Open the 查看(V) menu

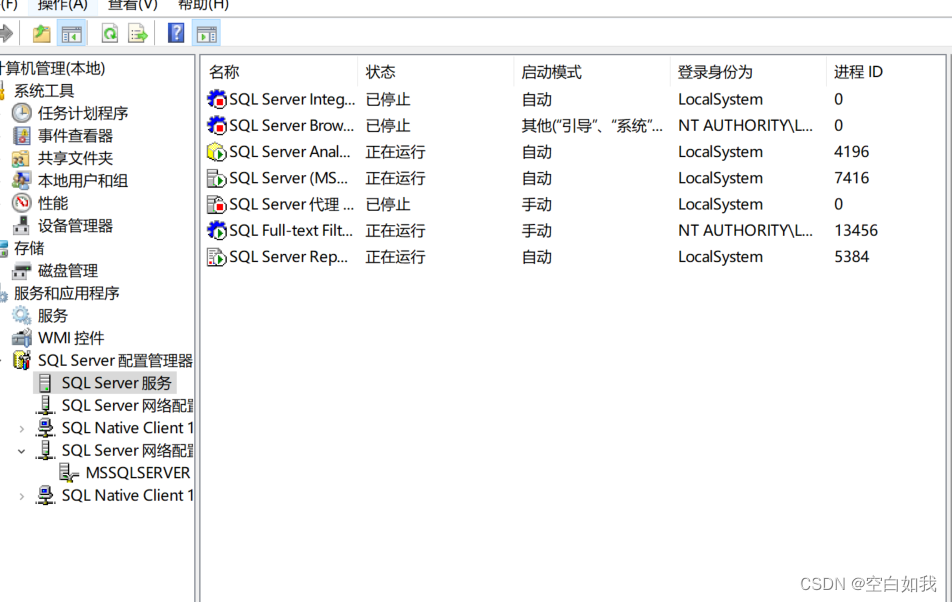click(x=132, y=5)
